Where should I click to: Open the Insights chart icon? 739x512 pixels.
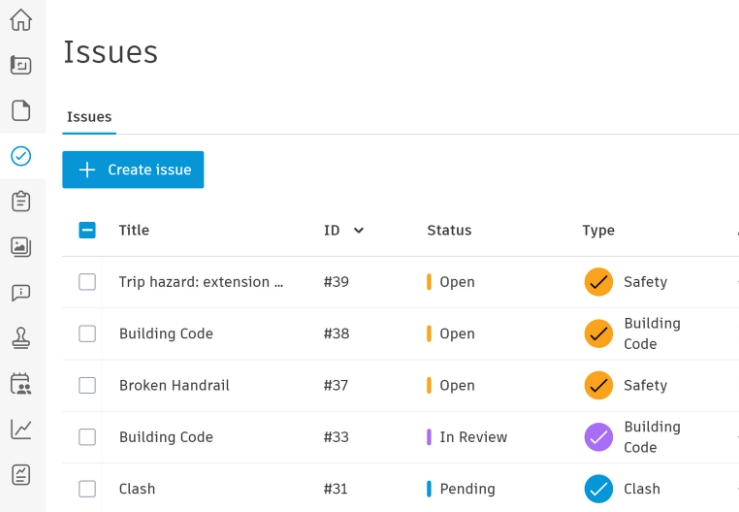coord(21,429)
